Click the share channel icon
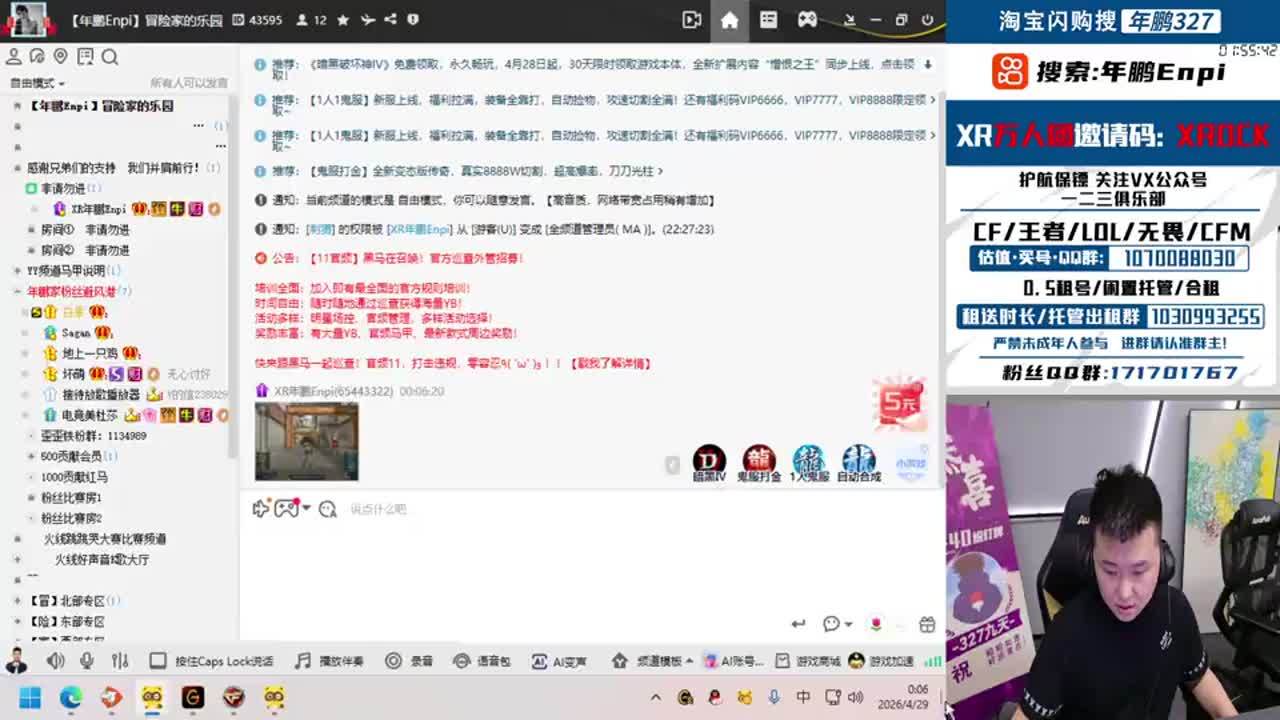The width and height of the screenshot is (1280, 720). click(x=390, y=20)
